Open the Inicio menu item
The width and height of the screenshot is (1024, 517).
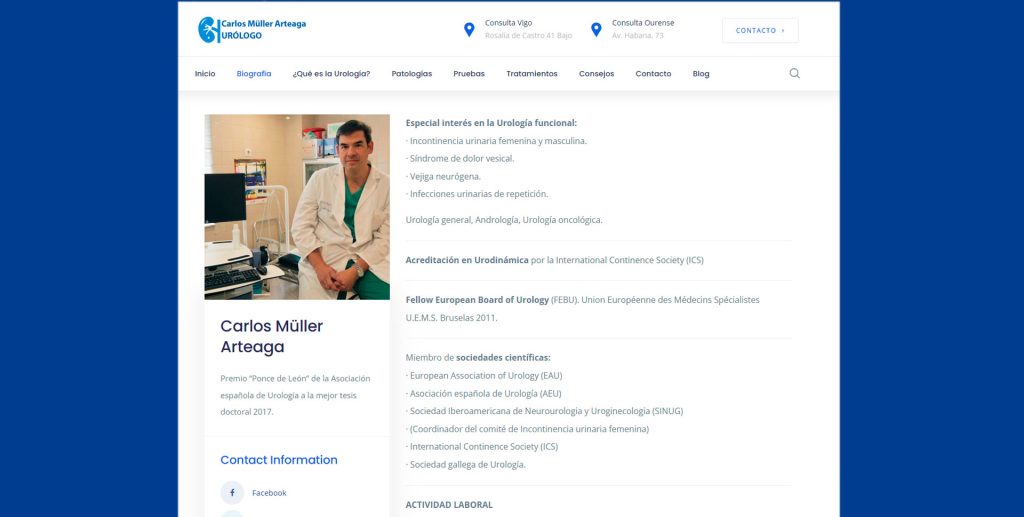pyautogui.click(x=205, y=74)
